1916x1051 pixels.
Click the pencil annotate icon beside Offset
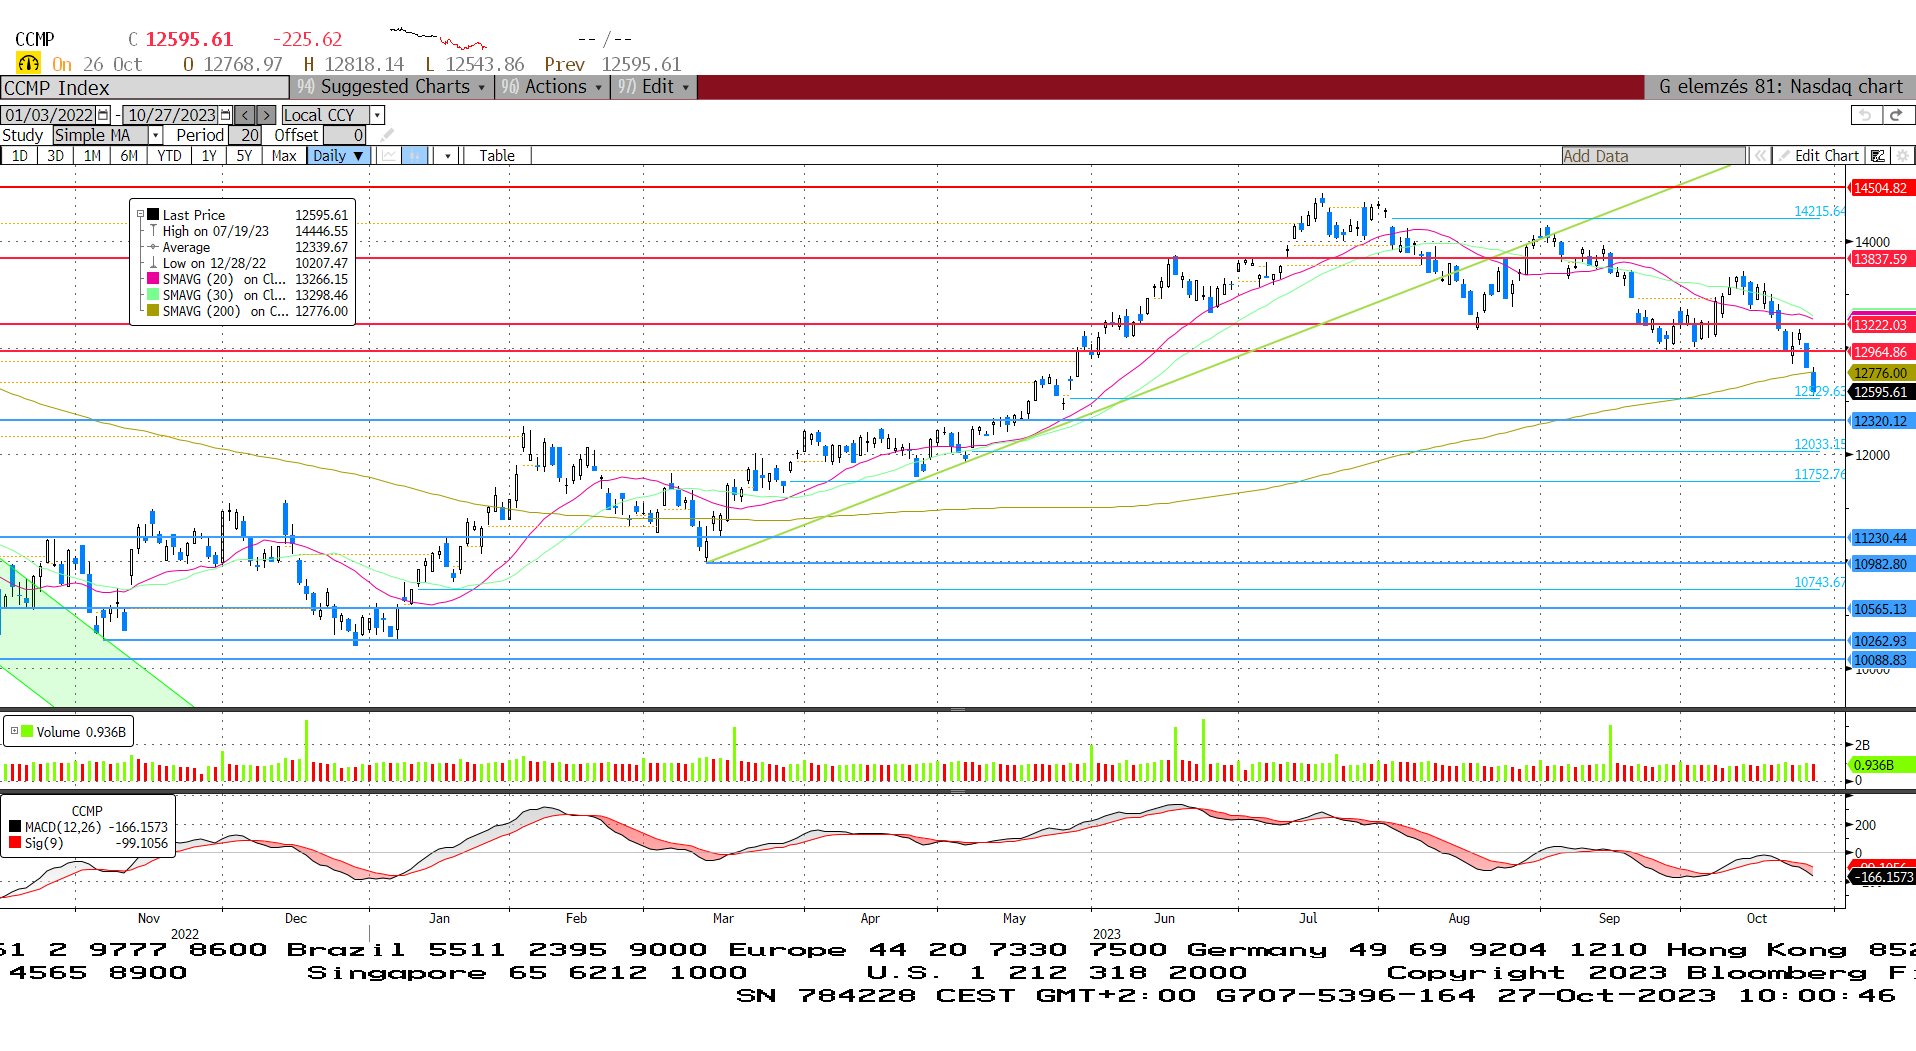click(387, 135)
